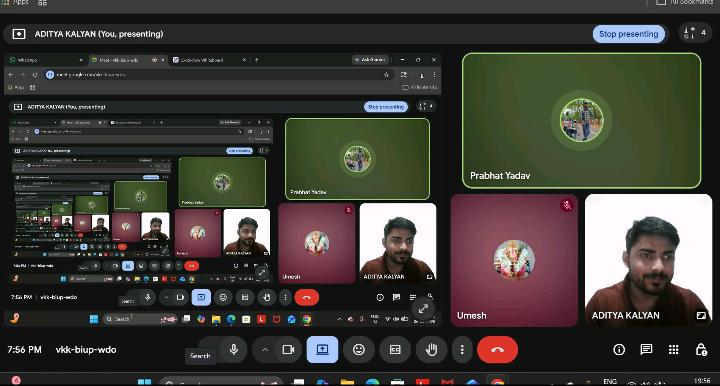Click Ask Gemini button in shared browser

pos(370,60)
